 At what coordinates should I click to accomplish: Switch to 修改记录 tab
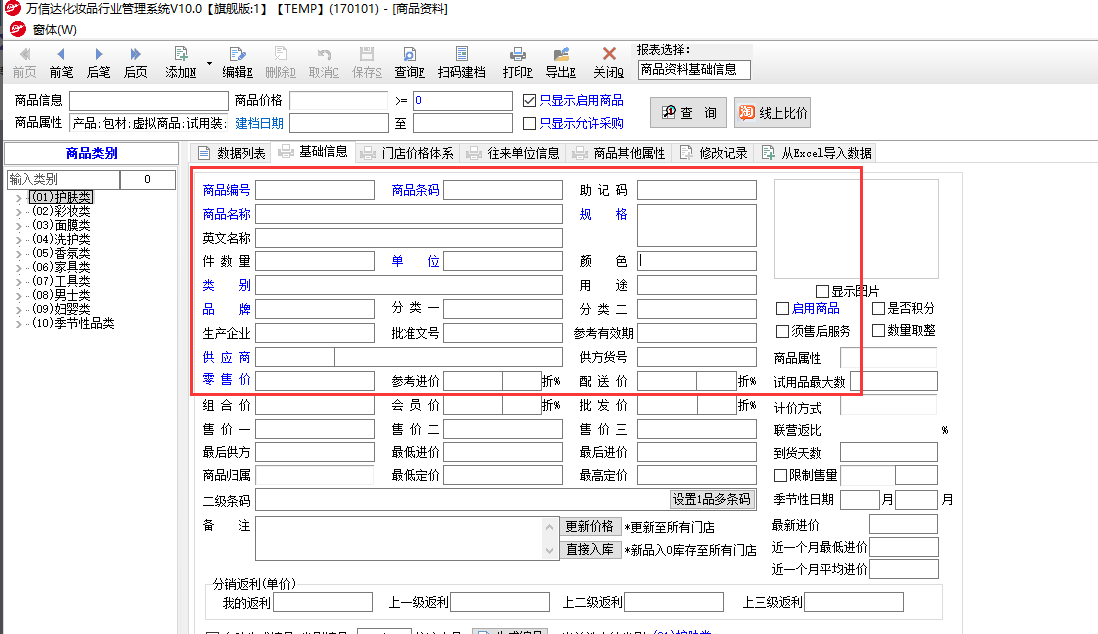[714, 153]
